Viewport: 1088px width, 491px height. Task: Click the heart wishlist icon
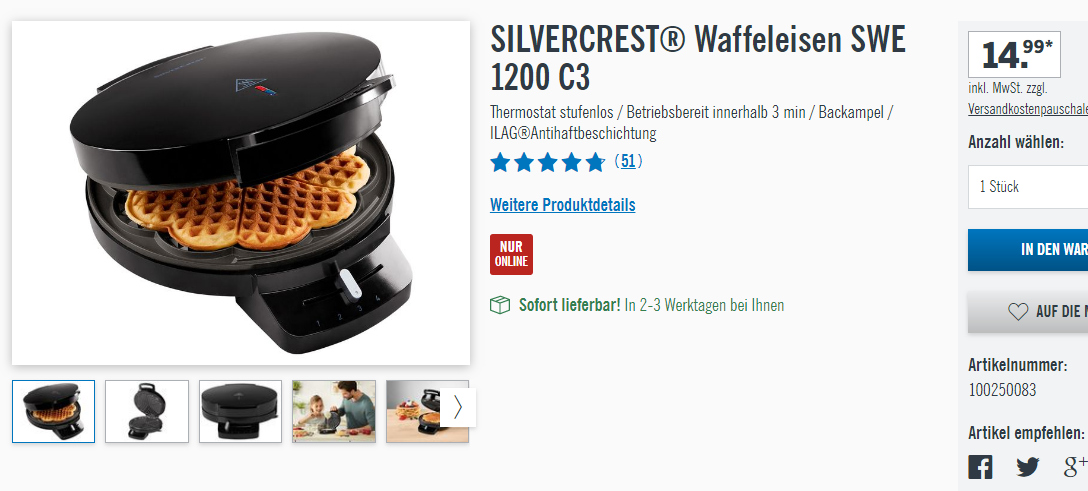point(1017,312)
